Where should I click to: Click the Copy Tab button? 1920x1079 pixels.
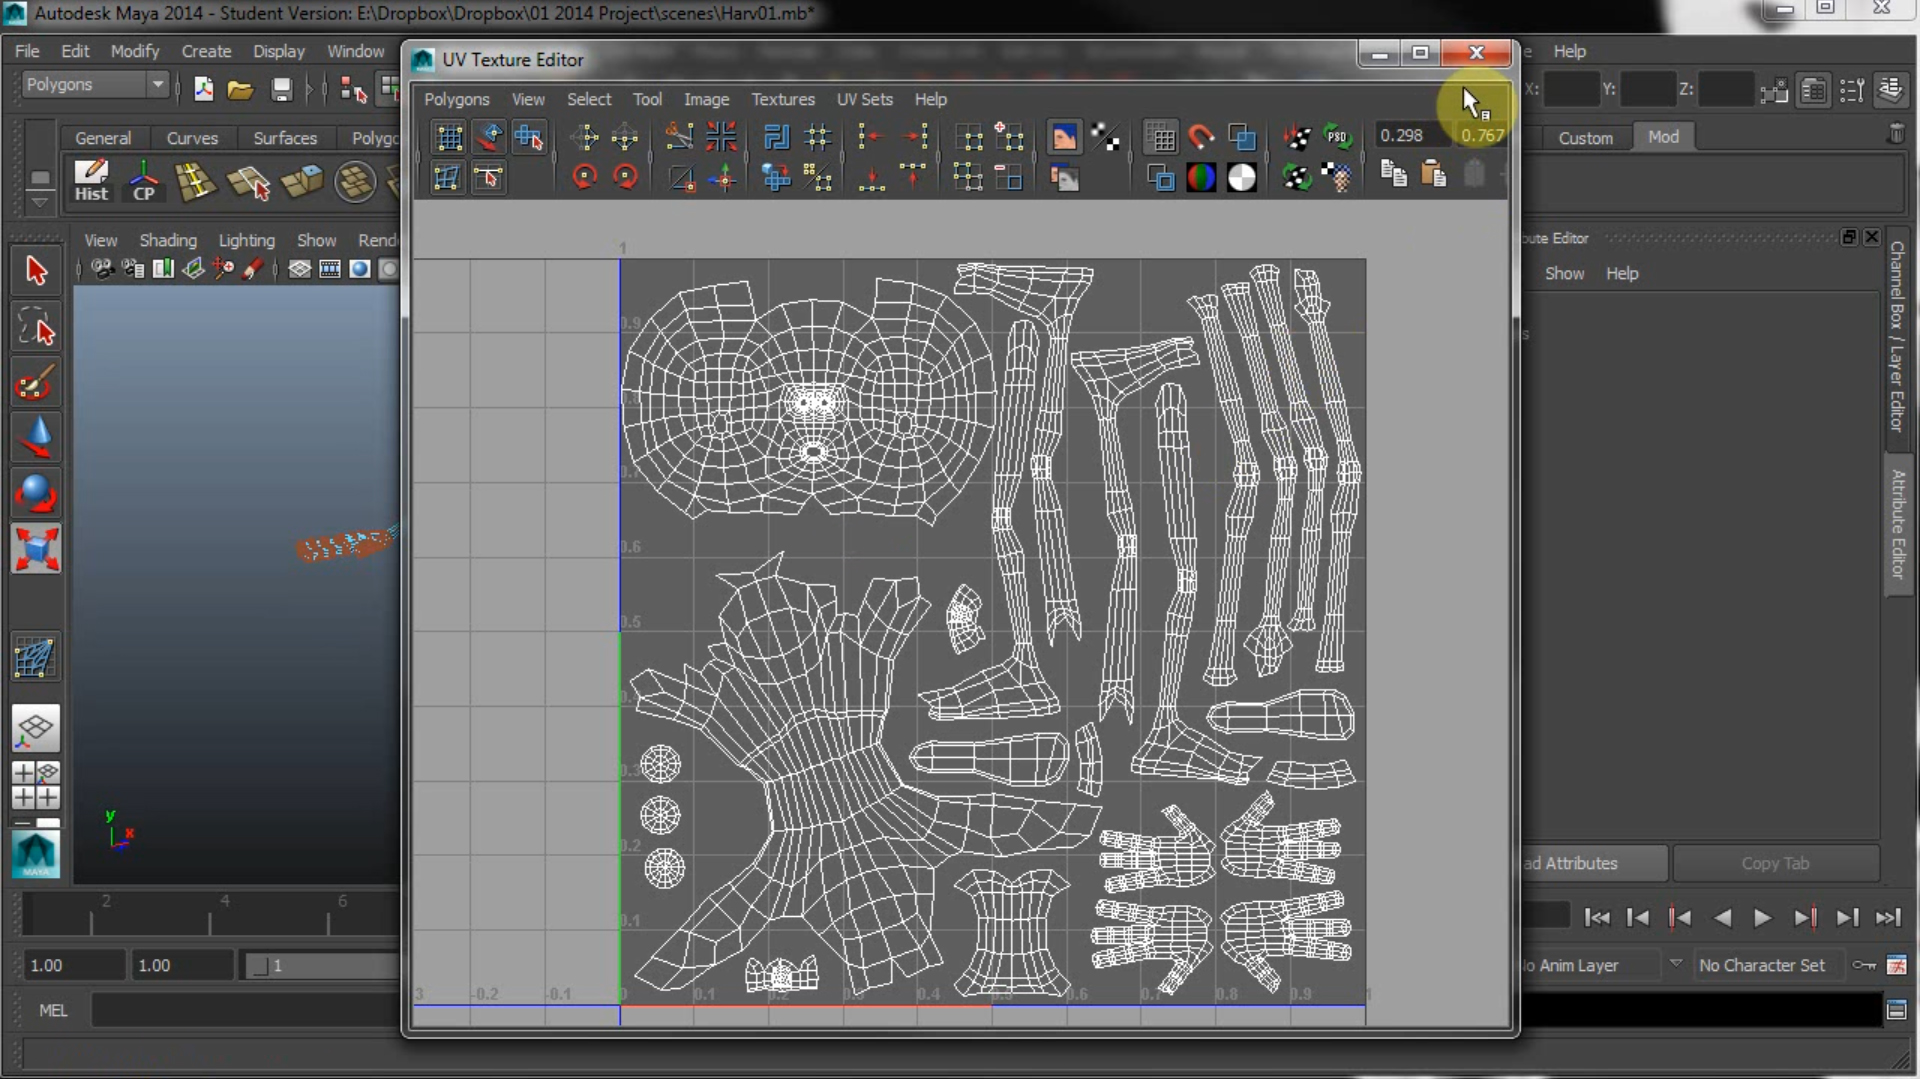click(1775, 863)
